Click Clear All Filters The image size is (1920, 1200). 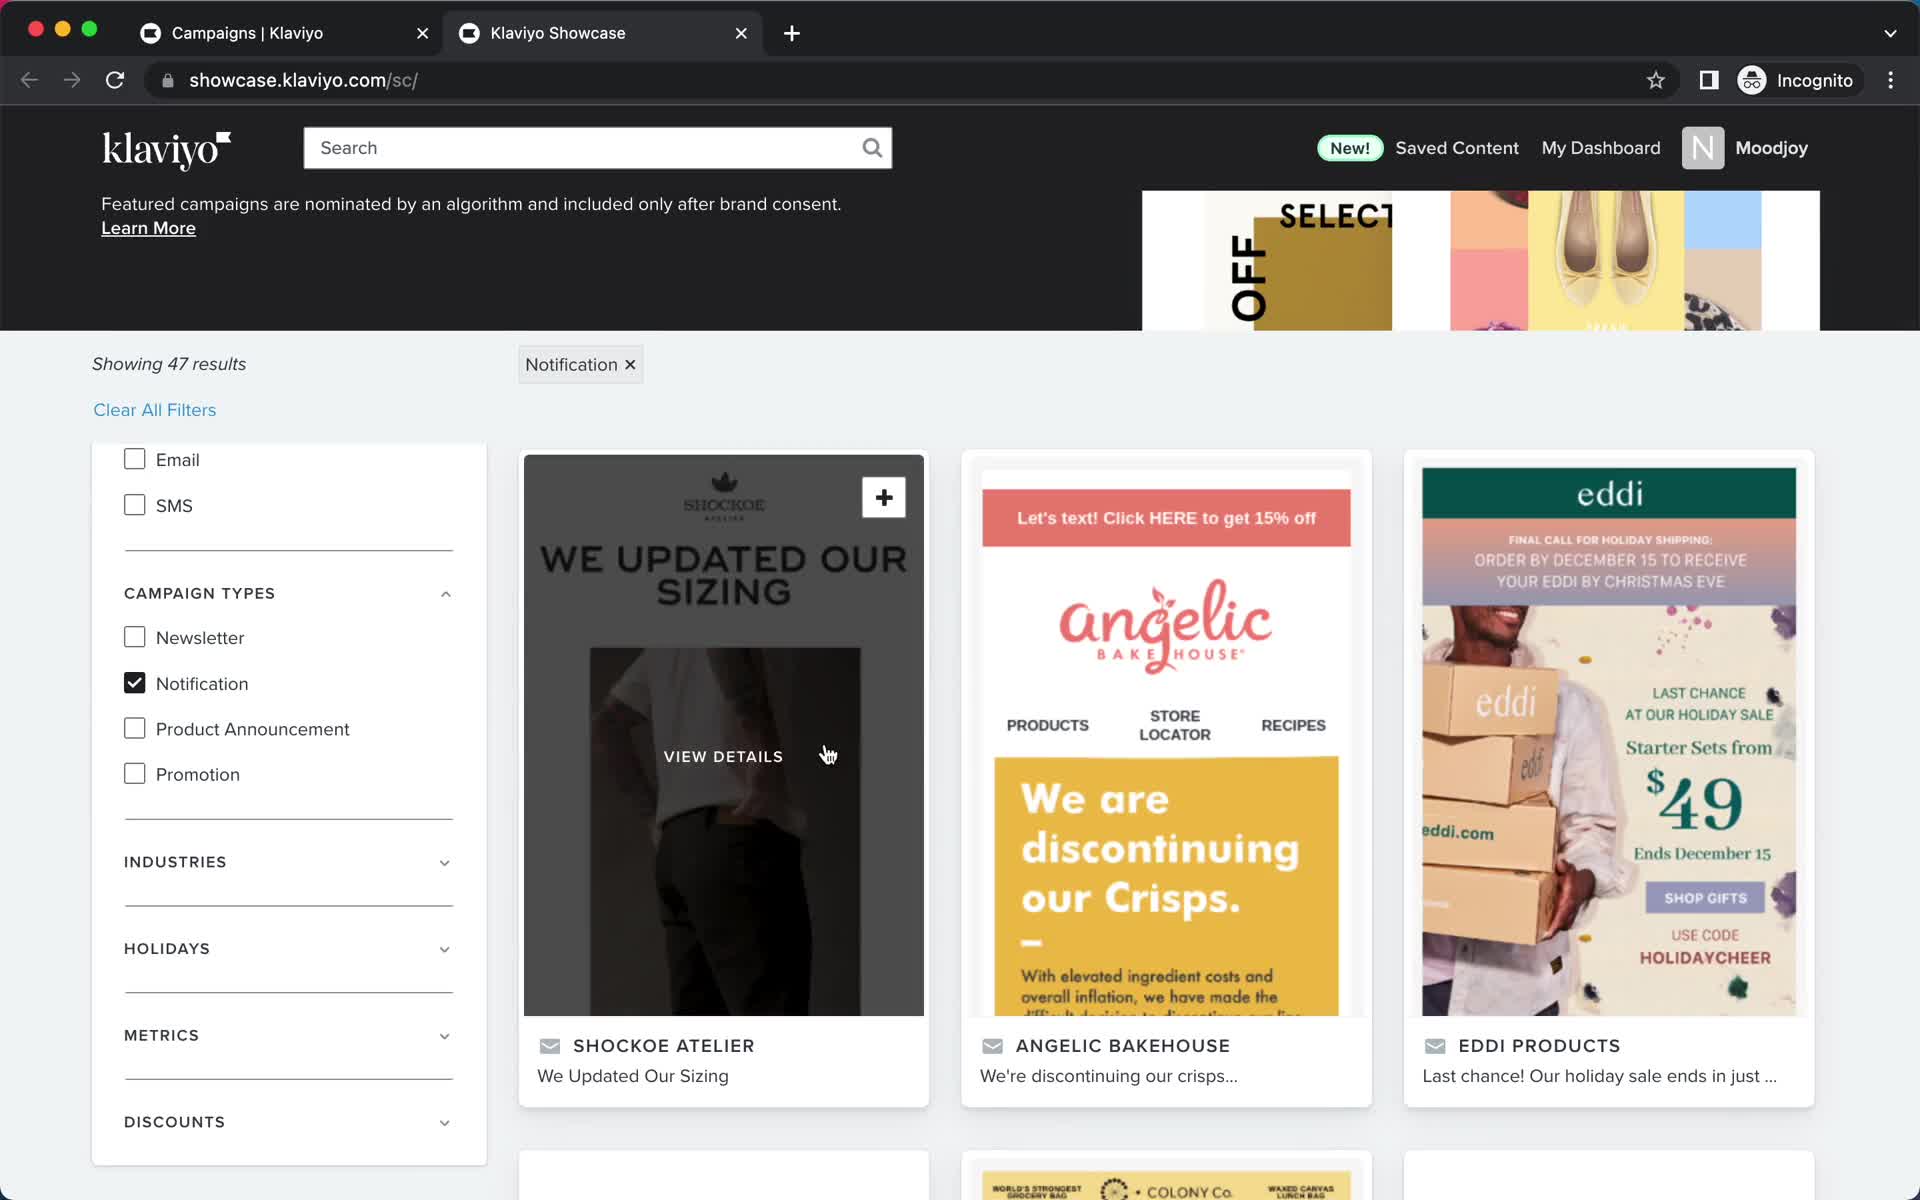point(154,410)
